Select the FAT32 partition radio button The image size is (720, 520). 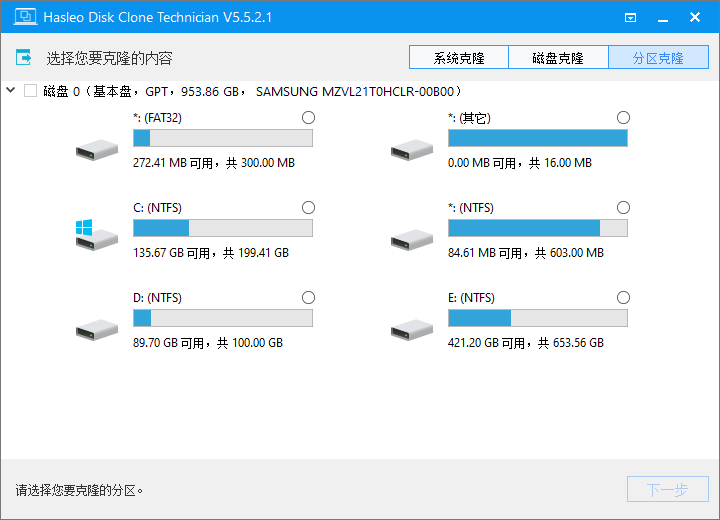[x=308, y=117]
